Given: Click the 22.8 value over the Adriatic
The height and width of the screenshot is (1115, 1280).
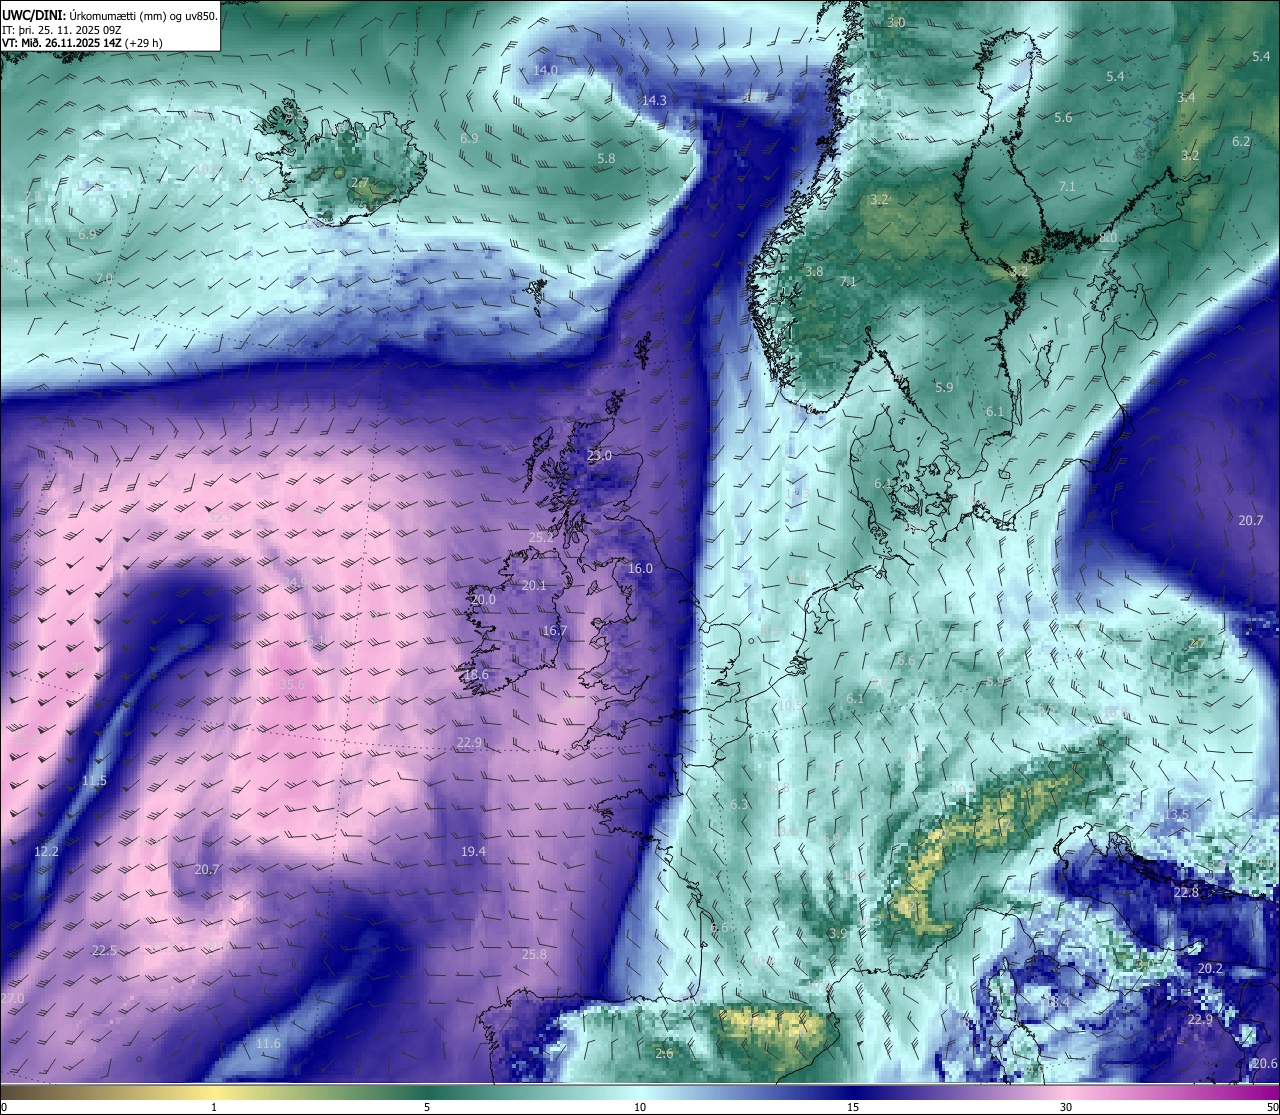Looking at the screenshot, I should (x=1186, y=892).
